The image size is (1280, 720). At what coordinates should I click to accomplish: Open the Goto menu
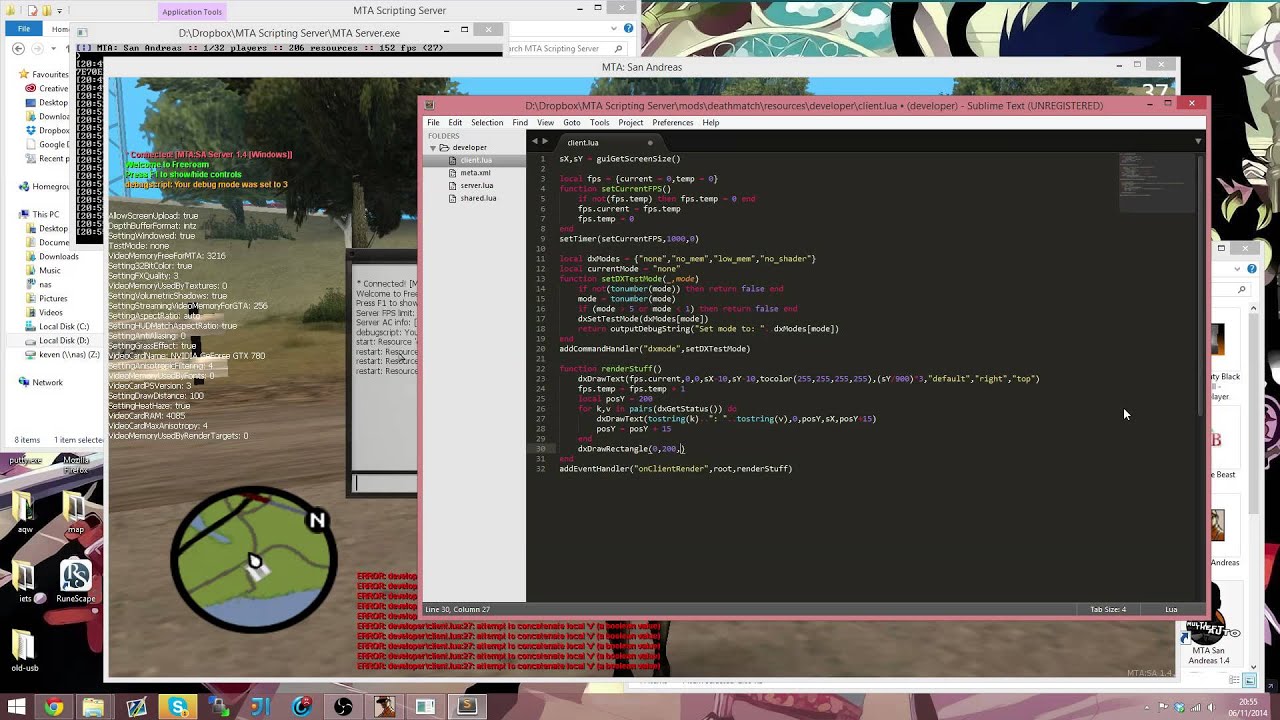coord(571,123)
